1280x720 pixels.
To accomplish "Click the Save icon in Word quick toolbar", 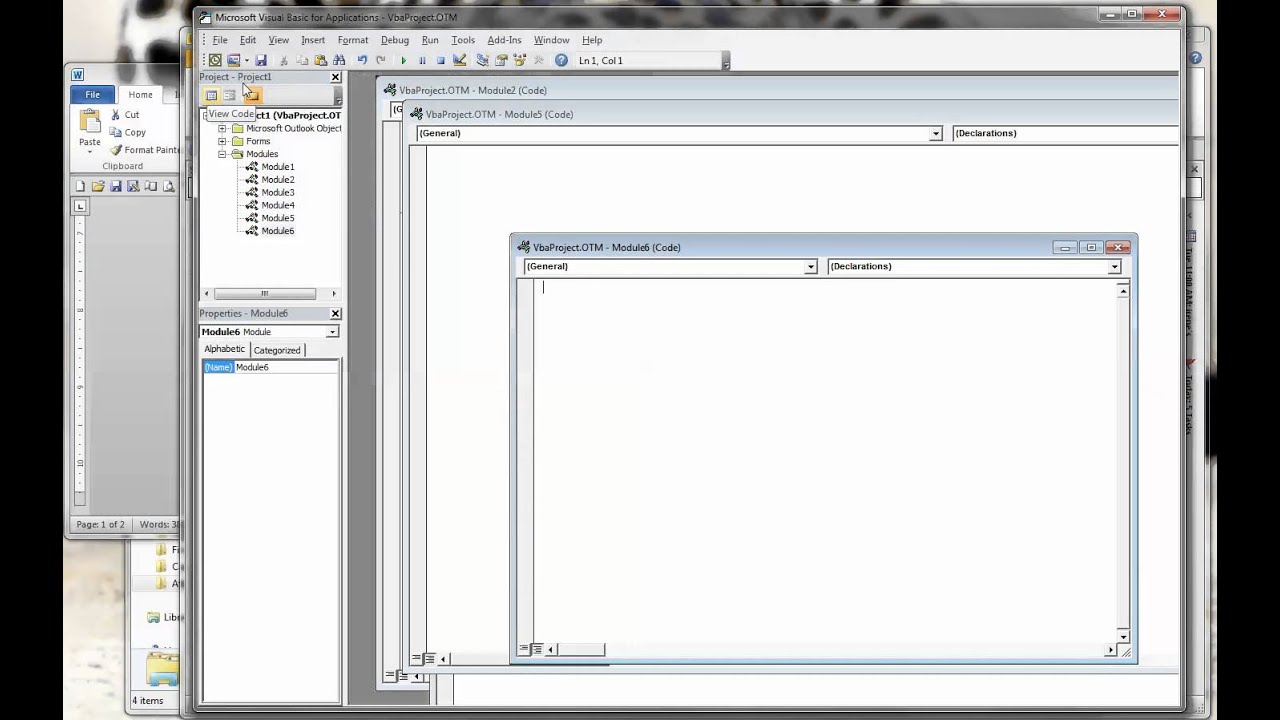I will (116, 186).
